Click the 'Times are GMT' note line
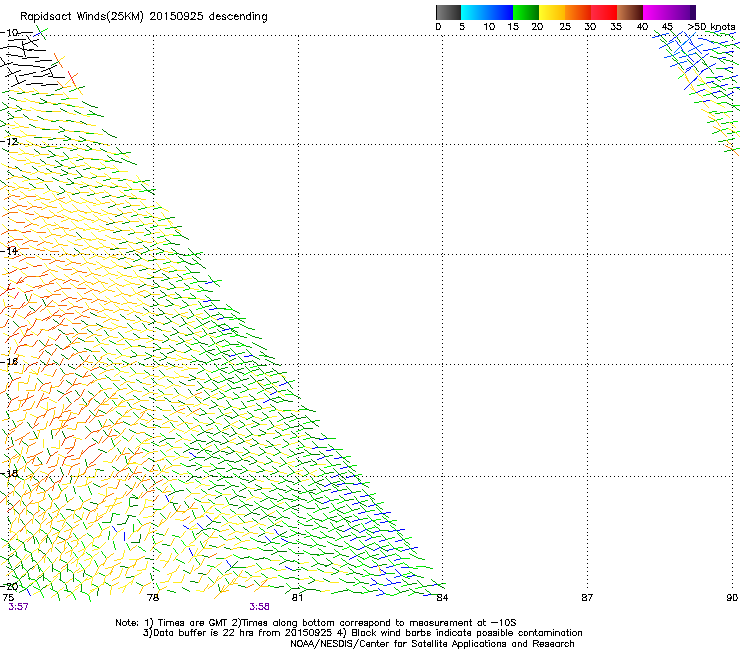Viewport: 740px width, 650px height. [315, 623]
